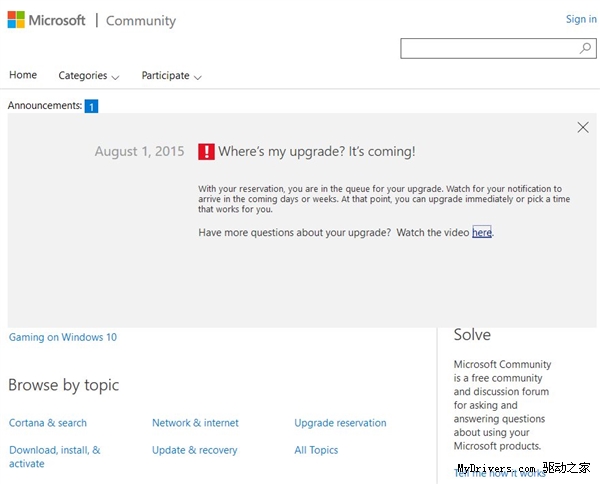Open Gaming on Windows 10 link
The width and height of the screenshot is (600, 484).
[x=63, y=337]
